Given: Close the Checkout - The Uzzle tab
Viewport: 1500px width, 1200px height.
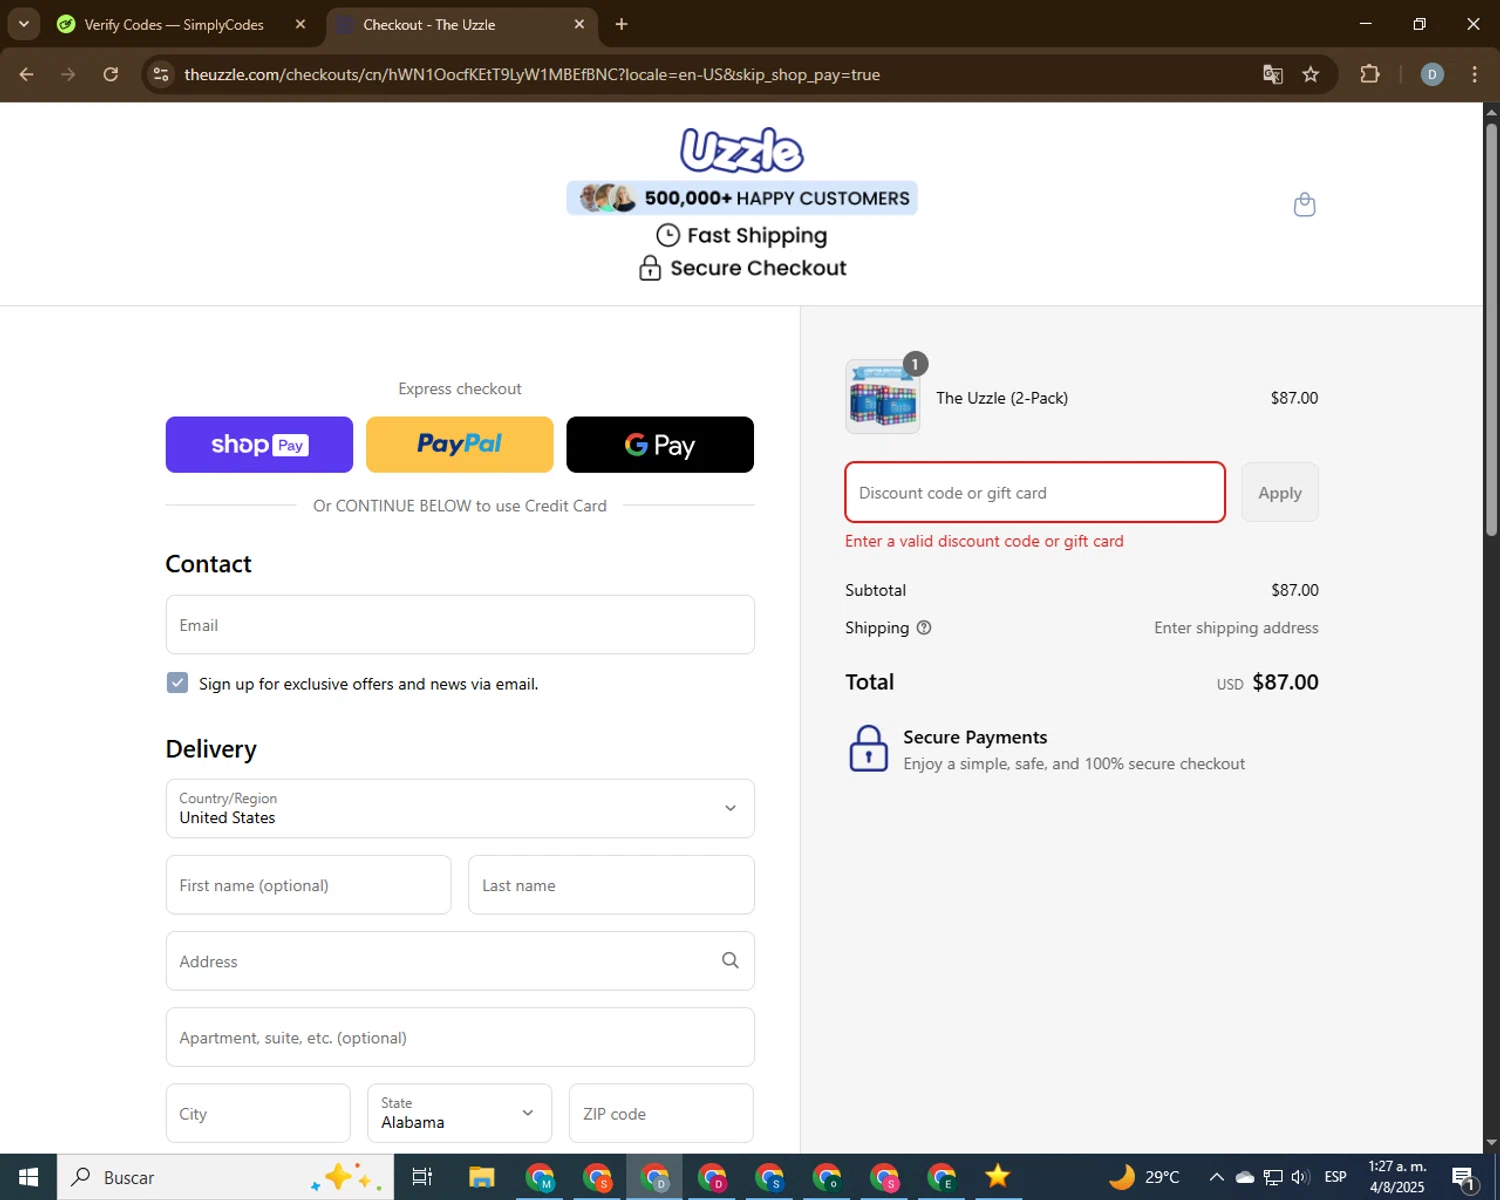Looking at the screenshot, I should point(579,24).
